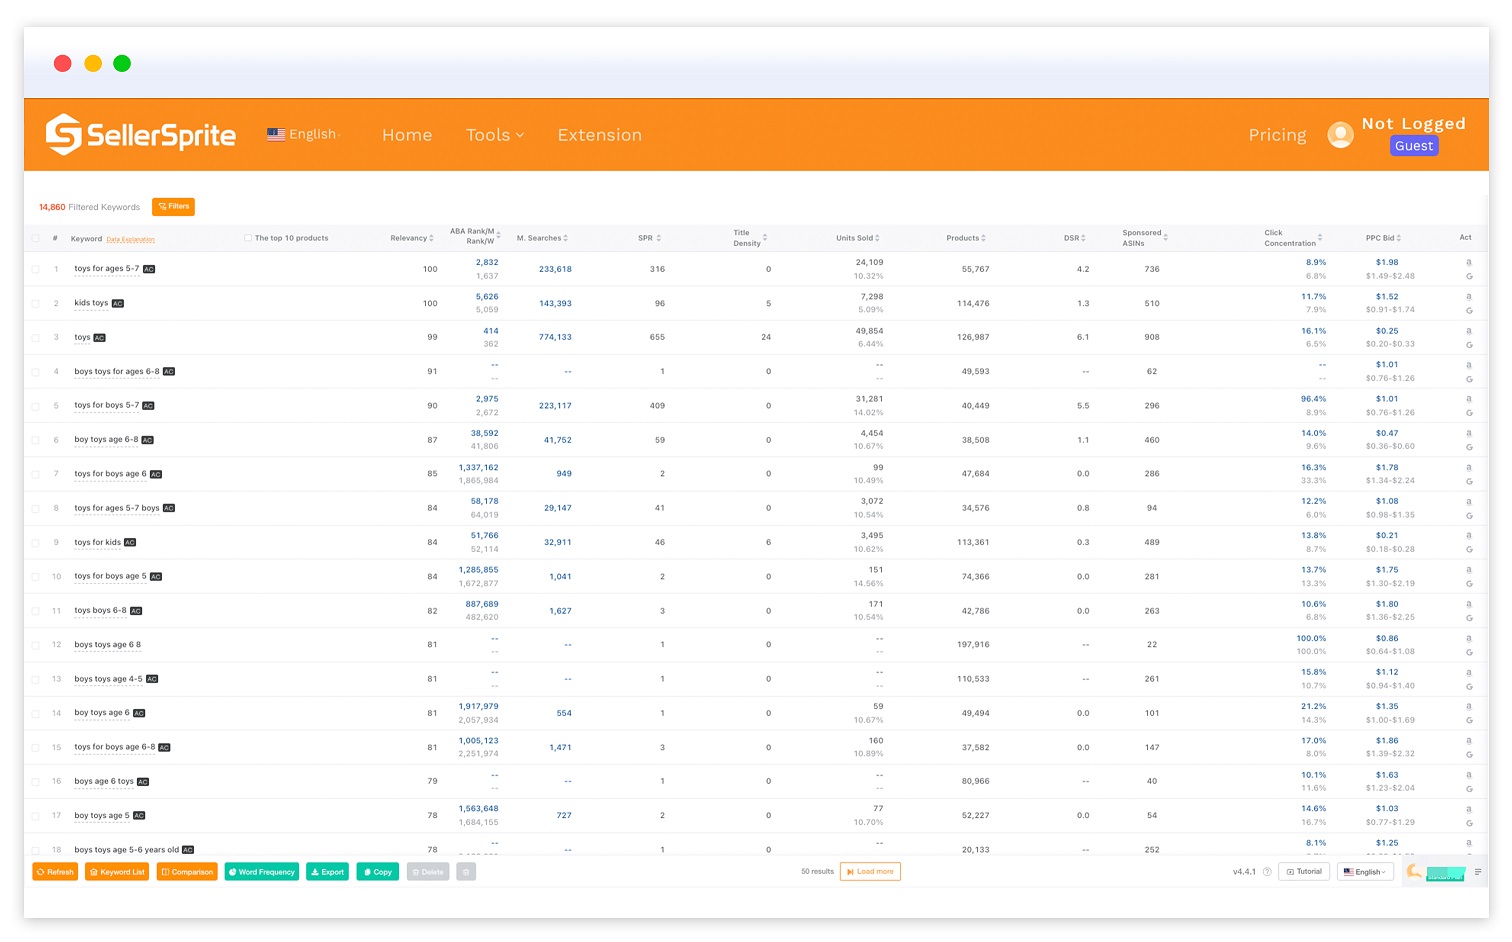Open the Keyword List button
1512x942 pixels.
click(x=117, y=872)
